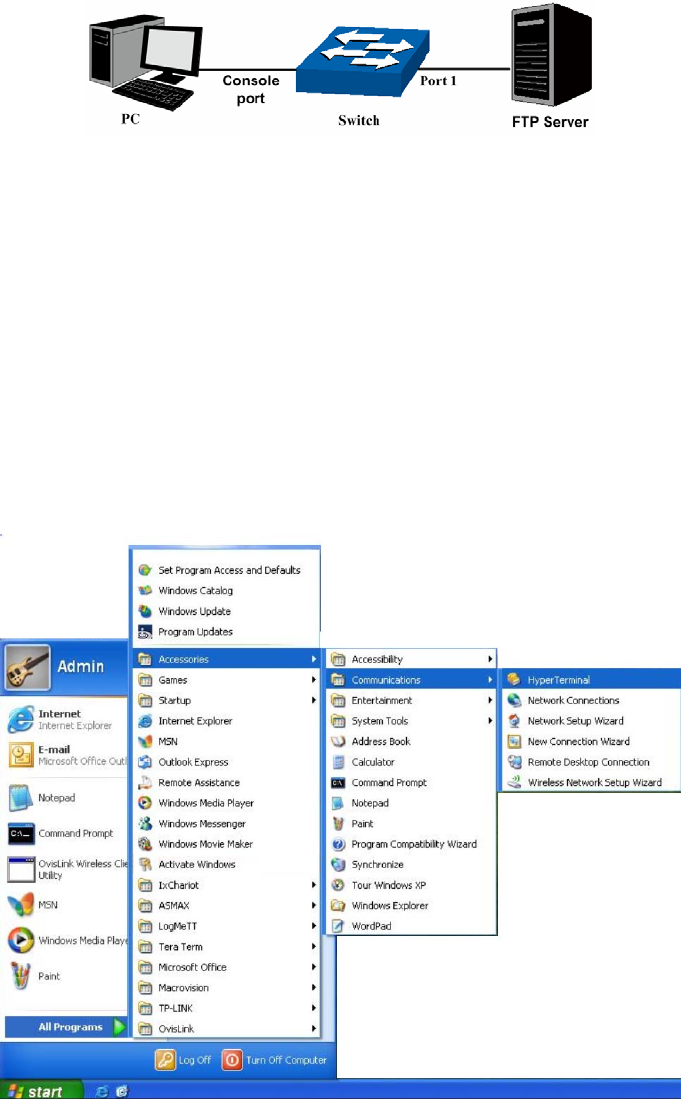This screenshot has width=681, height=1099.
Task: Open OvisLink Wireless Client Utility
Action: pyautogui.click(x=67, y=869)
